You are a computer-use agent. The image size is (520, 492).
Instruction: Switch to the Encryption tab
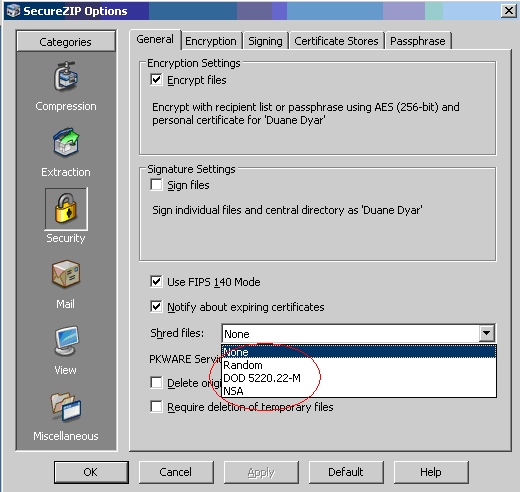(x=211, y=41)
